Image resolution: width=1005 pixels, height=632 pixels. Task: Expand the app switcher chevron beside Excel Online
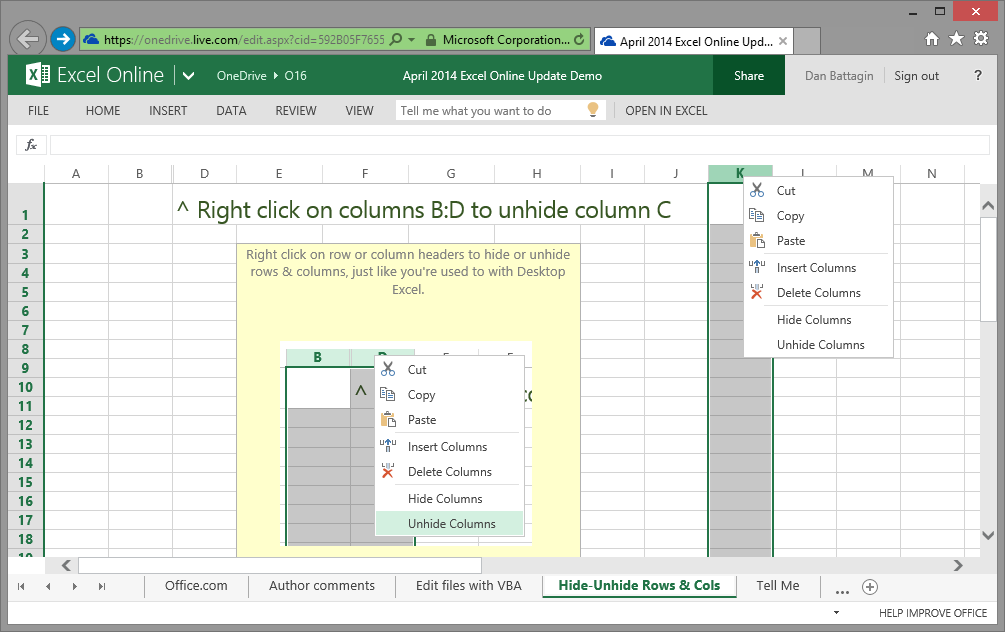[x=188, y=76]
